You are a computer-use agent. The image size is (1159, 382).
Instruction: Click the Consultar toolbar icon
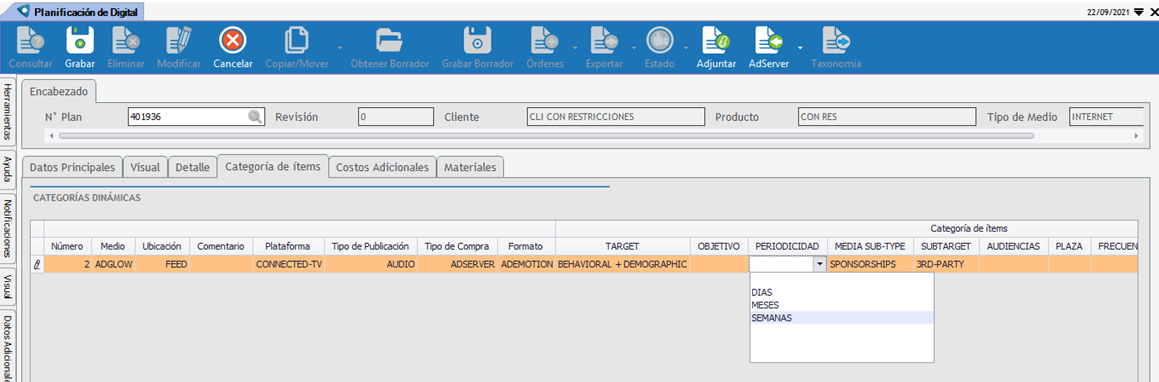point(30,41)
